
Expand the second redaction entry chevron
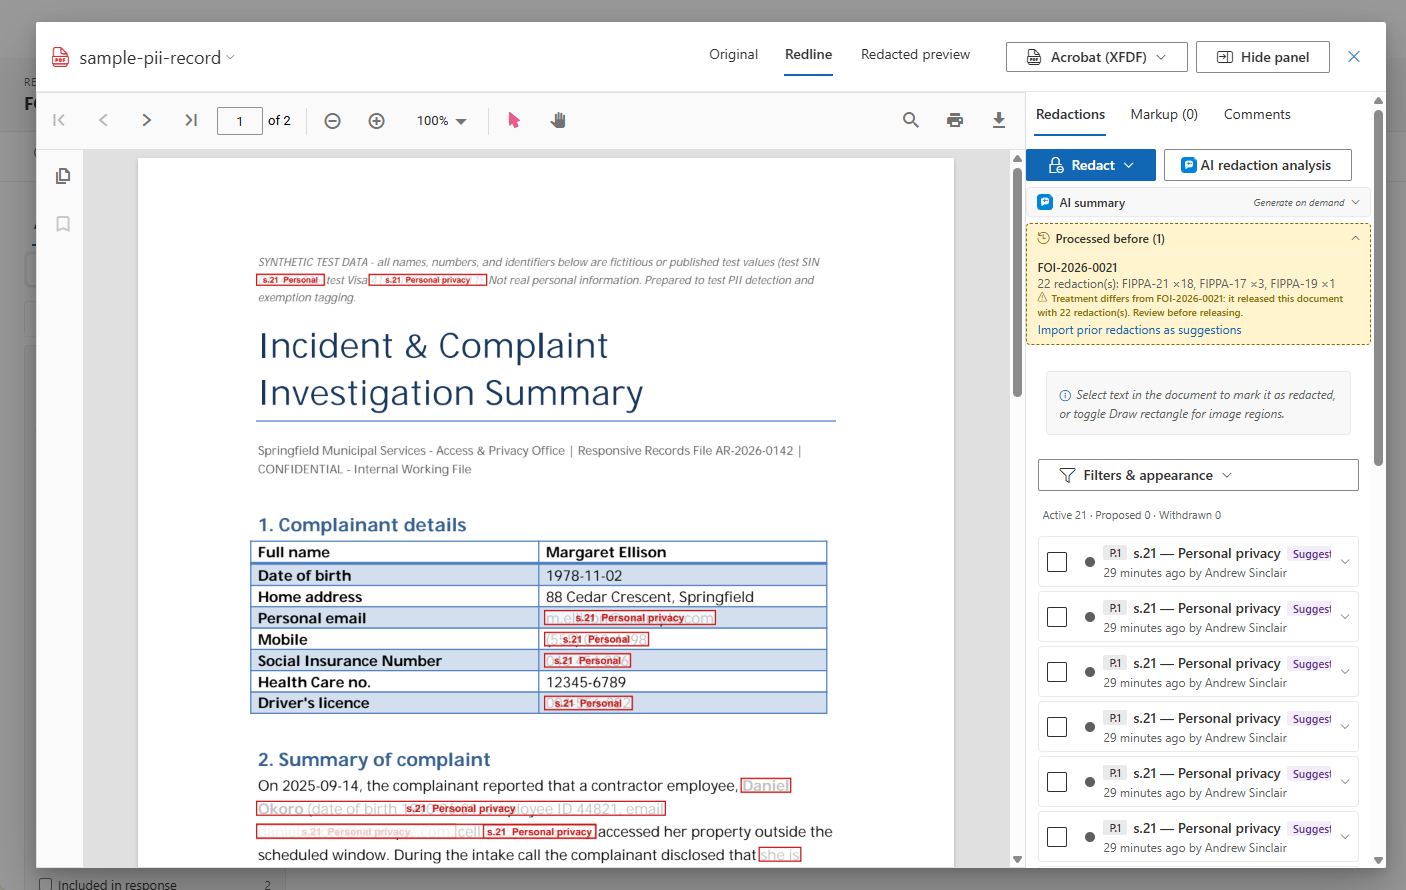tap(1345, 617)
